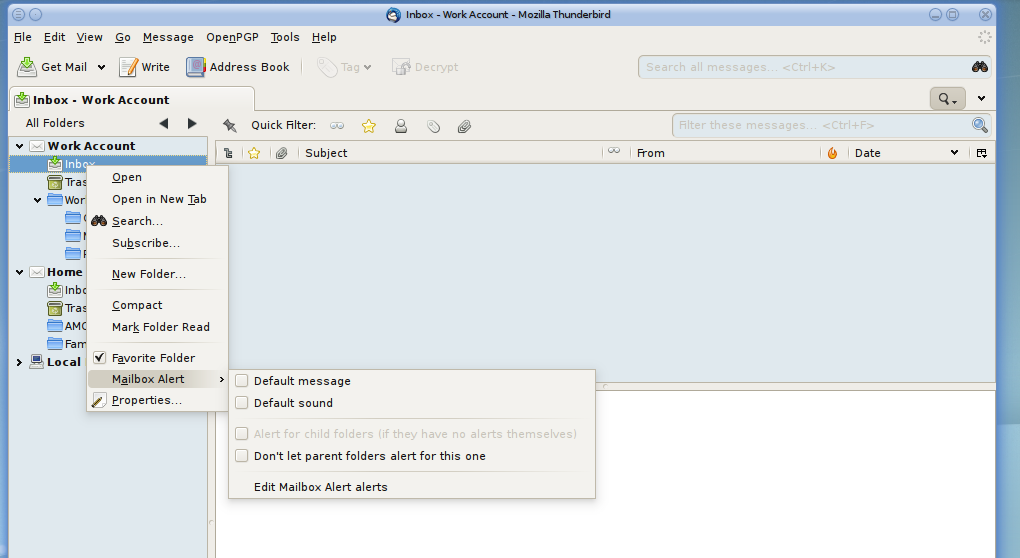
Task: Filter messages with attachments paperclip icon
Action: (464, 126)
